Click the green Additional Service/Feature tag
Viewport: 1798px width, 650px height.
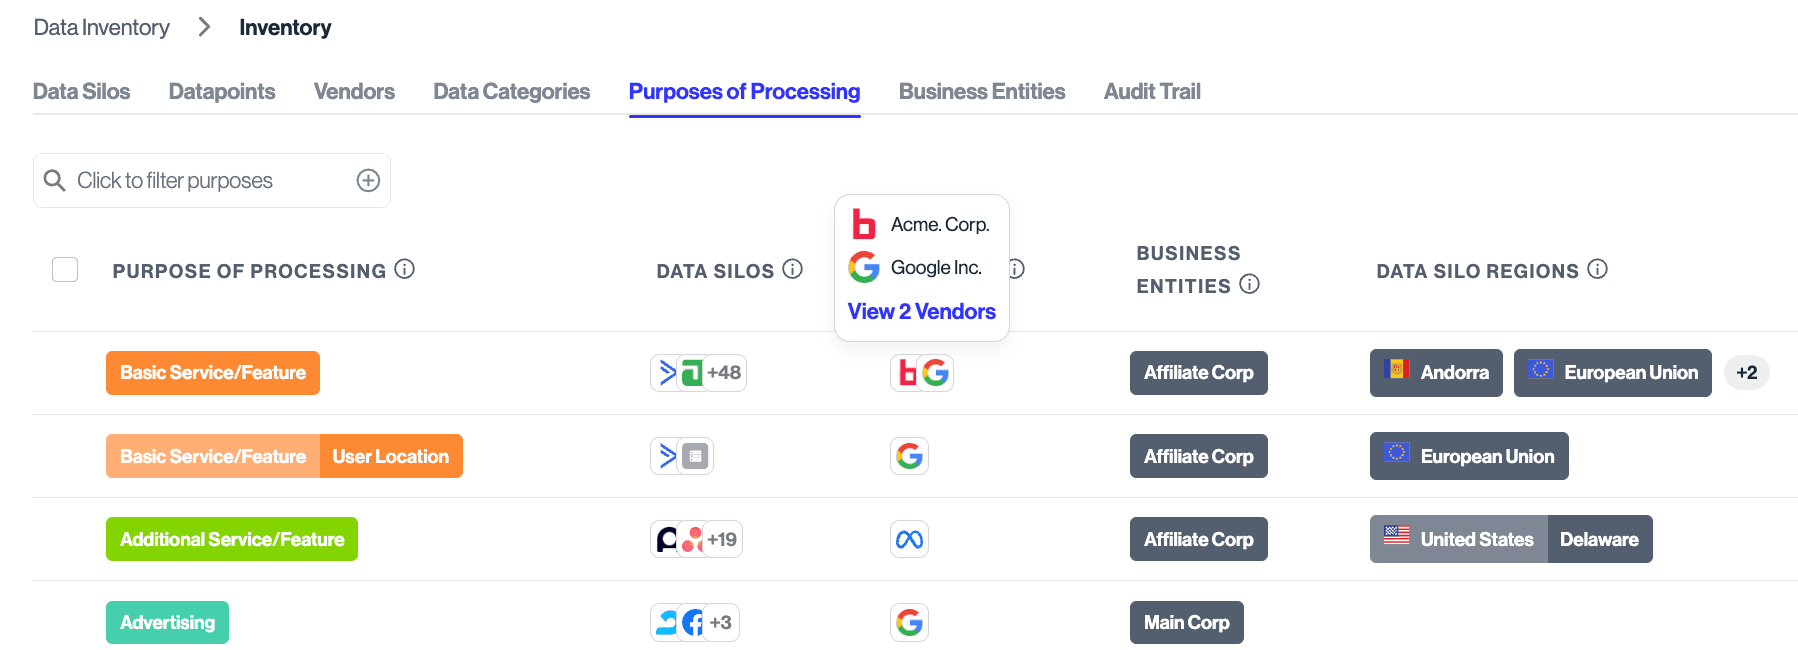pos(232,539)
